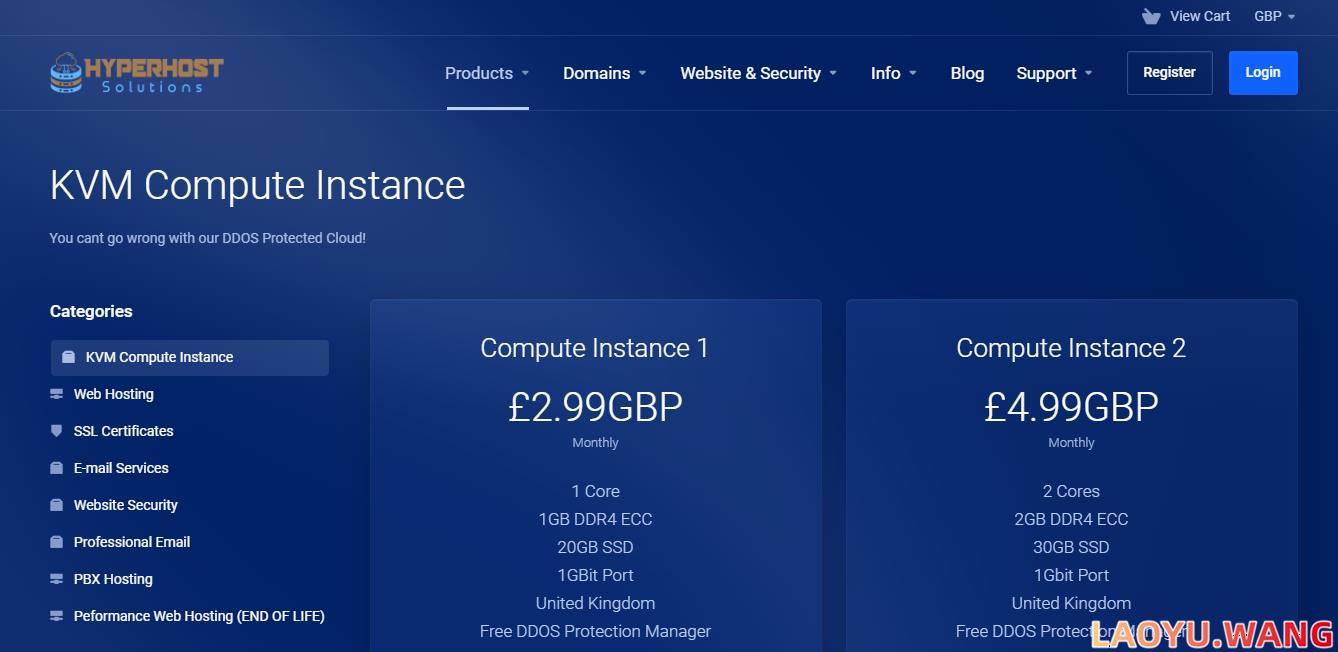Click the '1GB DDR4 ECC' spec line
The image size is (1338, 652).
click(595, 519)
